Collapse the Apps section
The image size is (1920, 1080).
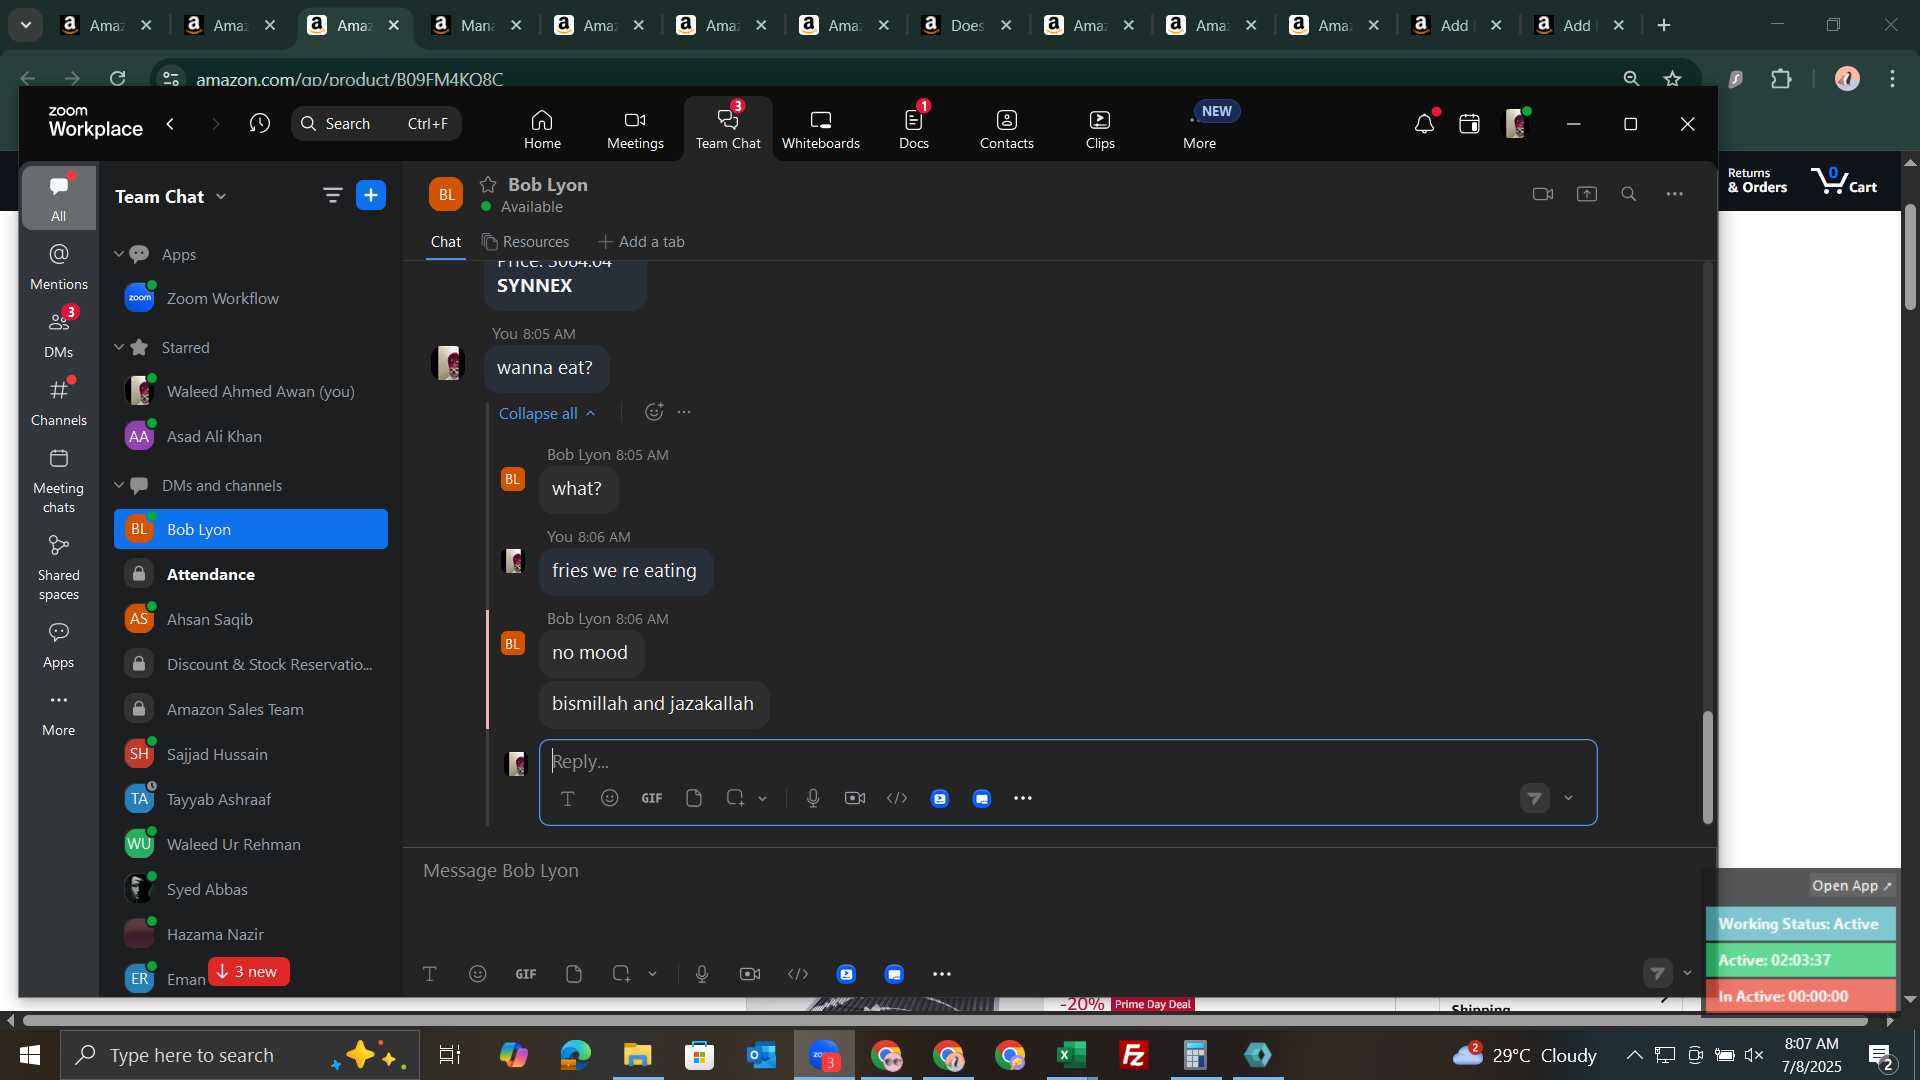(119, 254)
